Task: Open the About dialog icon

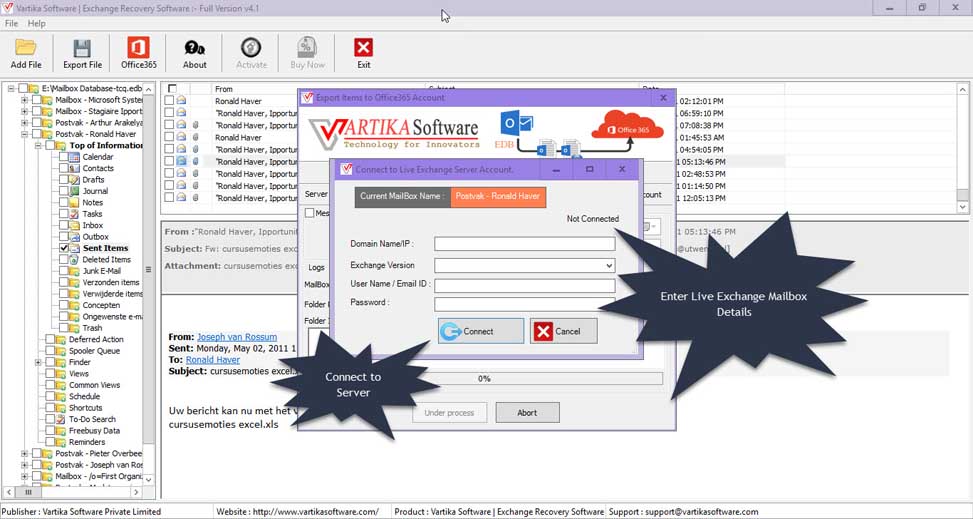Action: 194,48
